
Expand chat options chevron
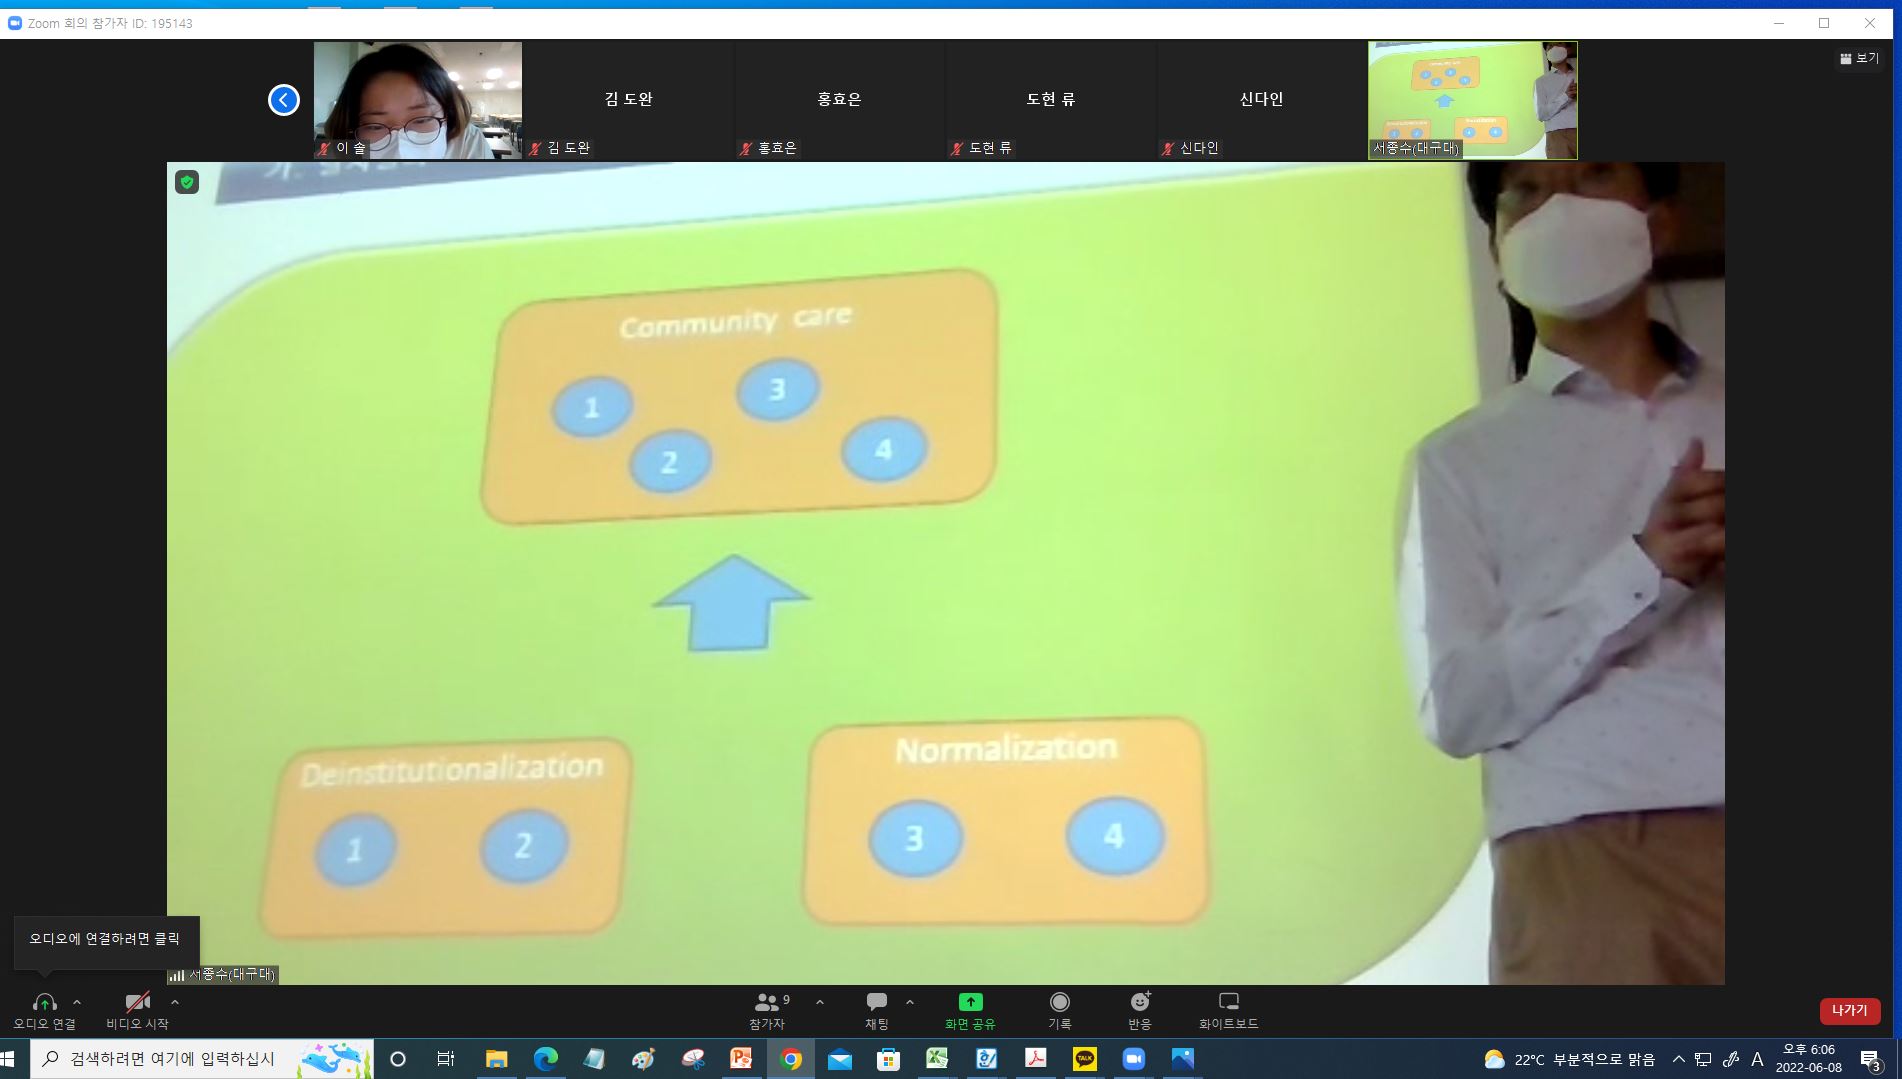(909, 1002)
